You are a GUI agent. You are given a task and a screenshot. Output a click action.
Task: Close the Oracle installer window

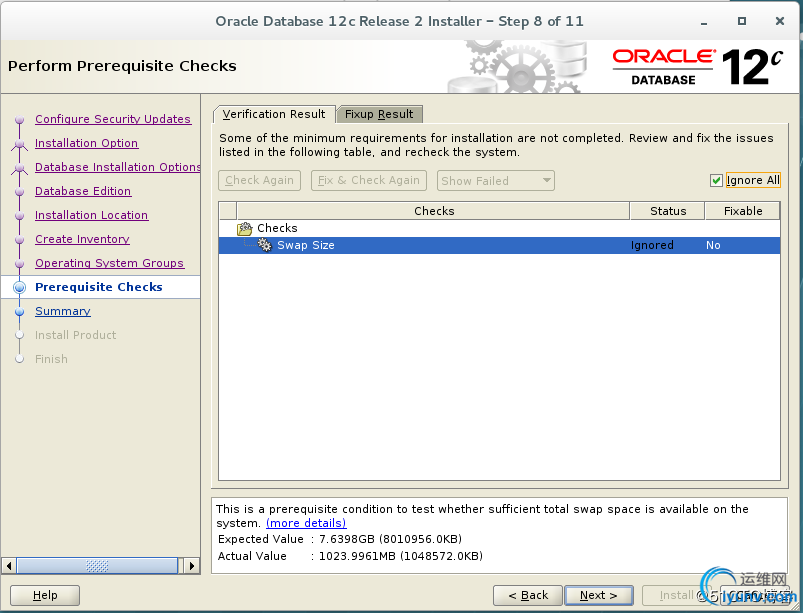[779, 21]
